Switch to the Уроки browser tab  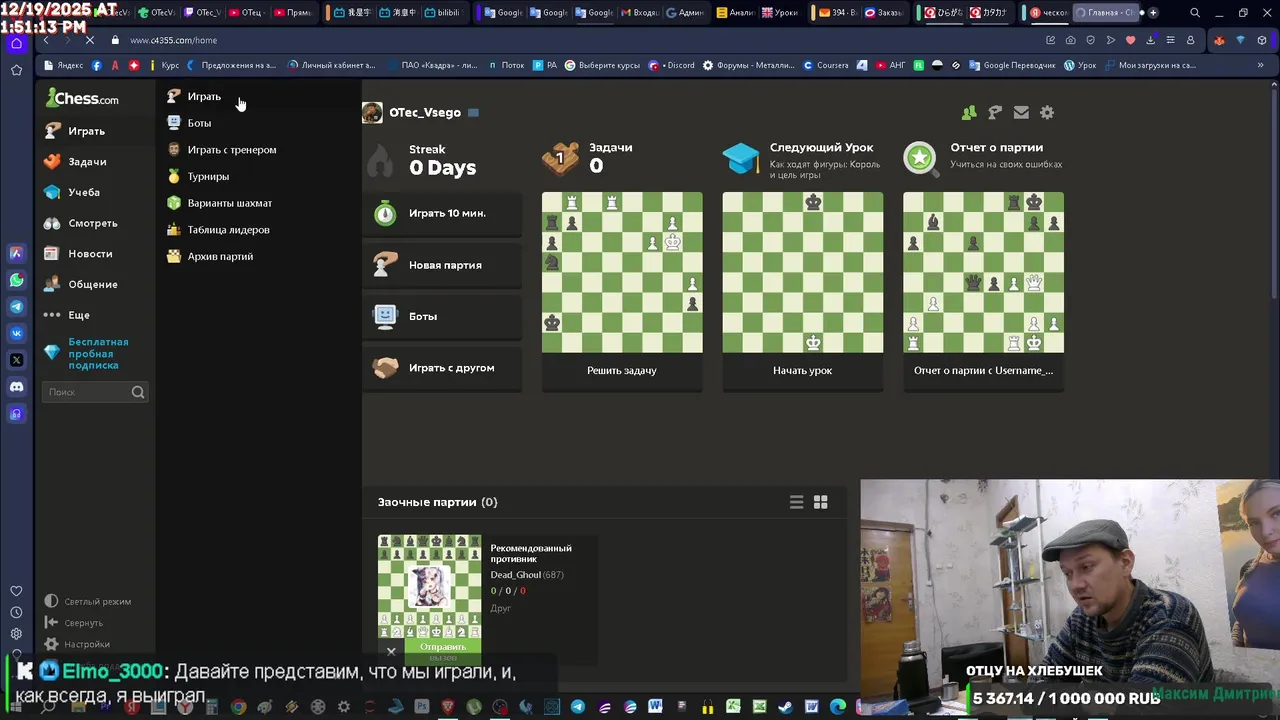780,13
